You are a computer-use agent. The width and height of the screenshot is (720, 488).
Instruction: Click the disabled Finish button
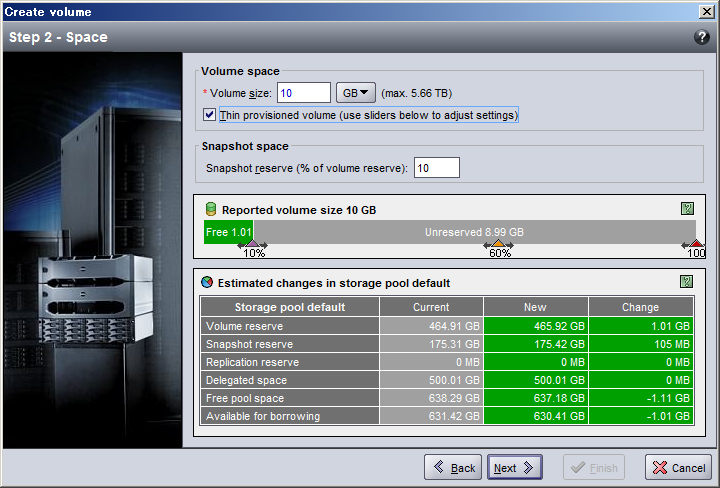(x=594, y=467)
